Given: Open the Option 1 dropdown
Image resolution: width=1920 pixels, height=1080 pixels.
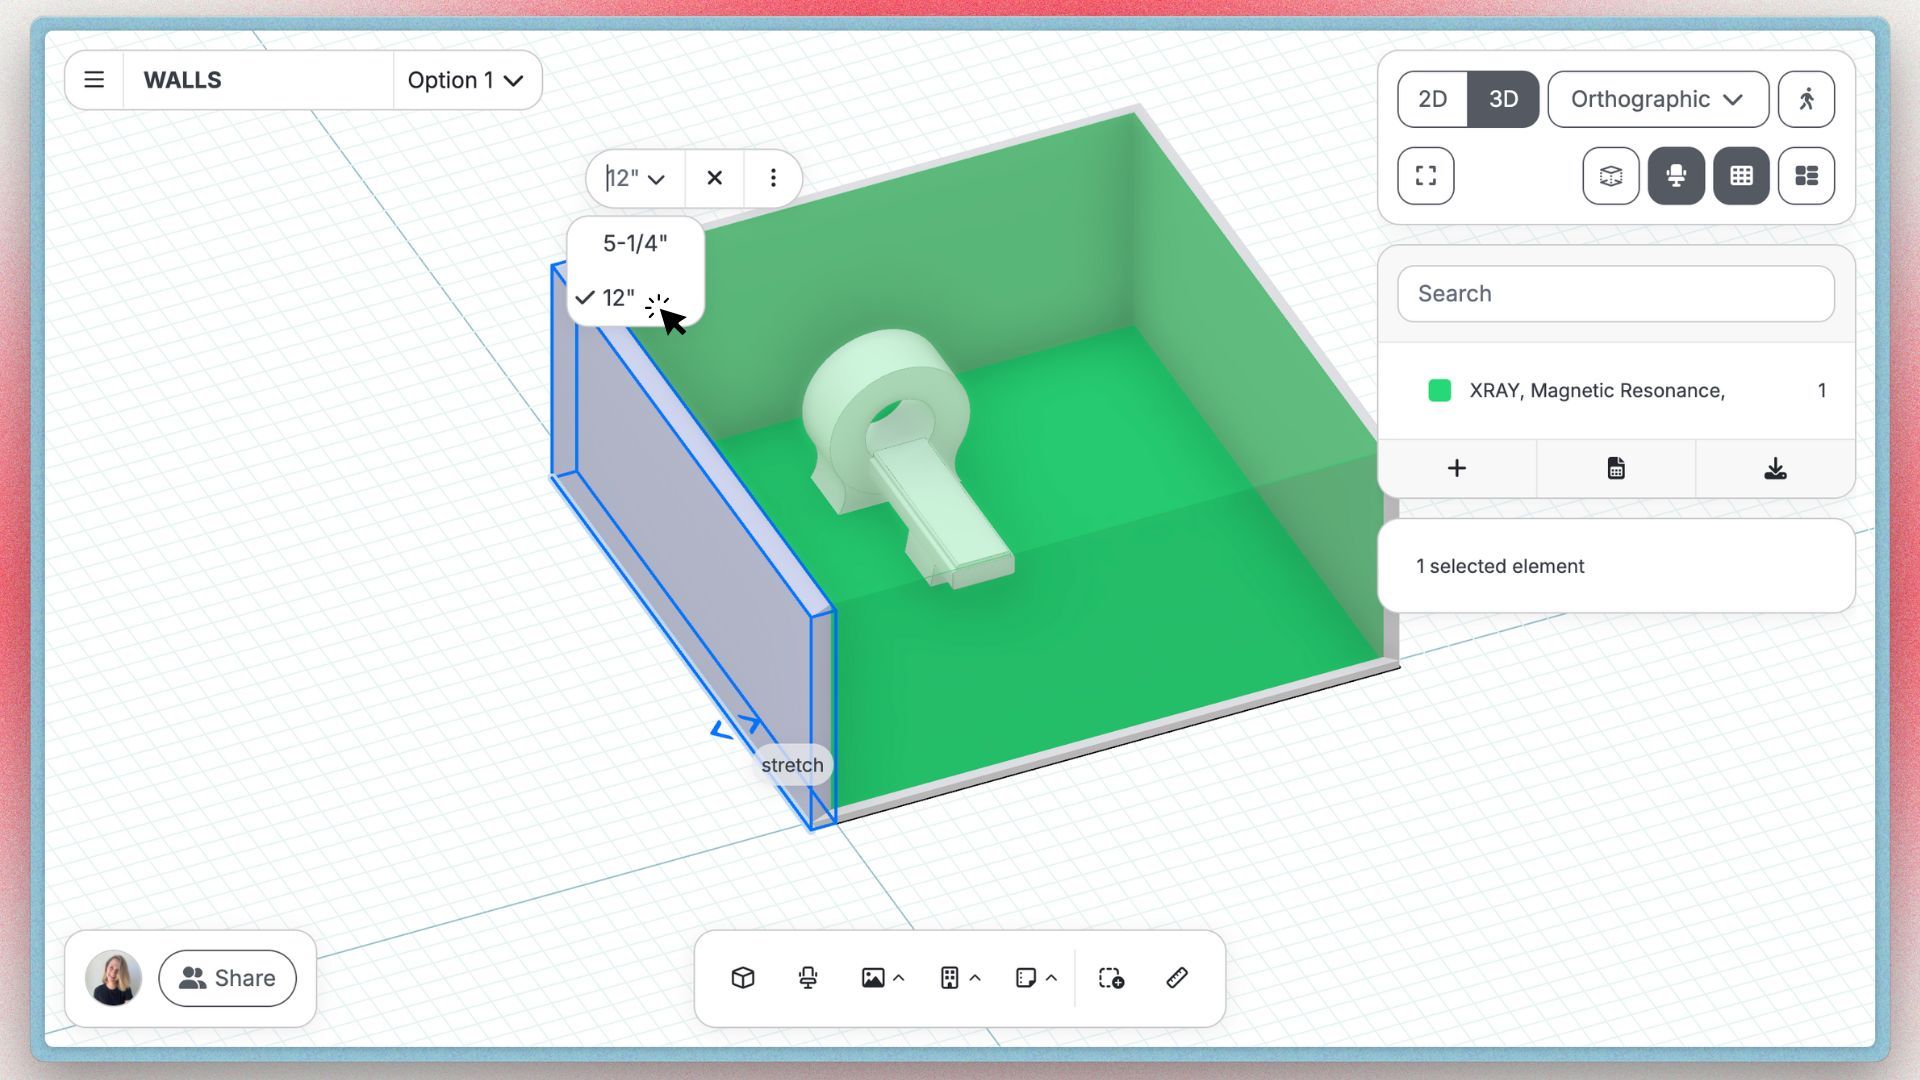Looking at the screenshot, I should click(x=466, y=80).
